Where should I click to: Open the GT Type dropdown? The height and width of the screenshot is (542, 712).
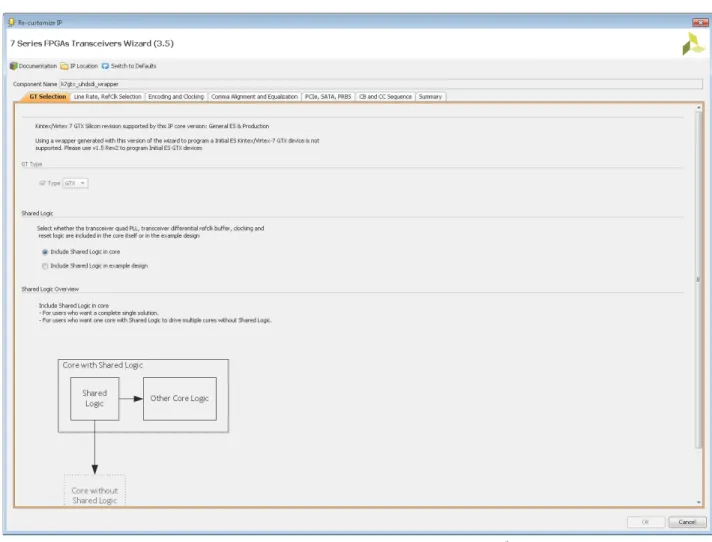[75, 183]
